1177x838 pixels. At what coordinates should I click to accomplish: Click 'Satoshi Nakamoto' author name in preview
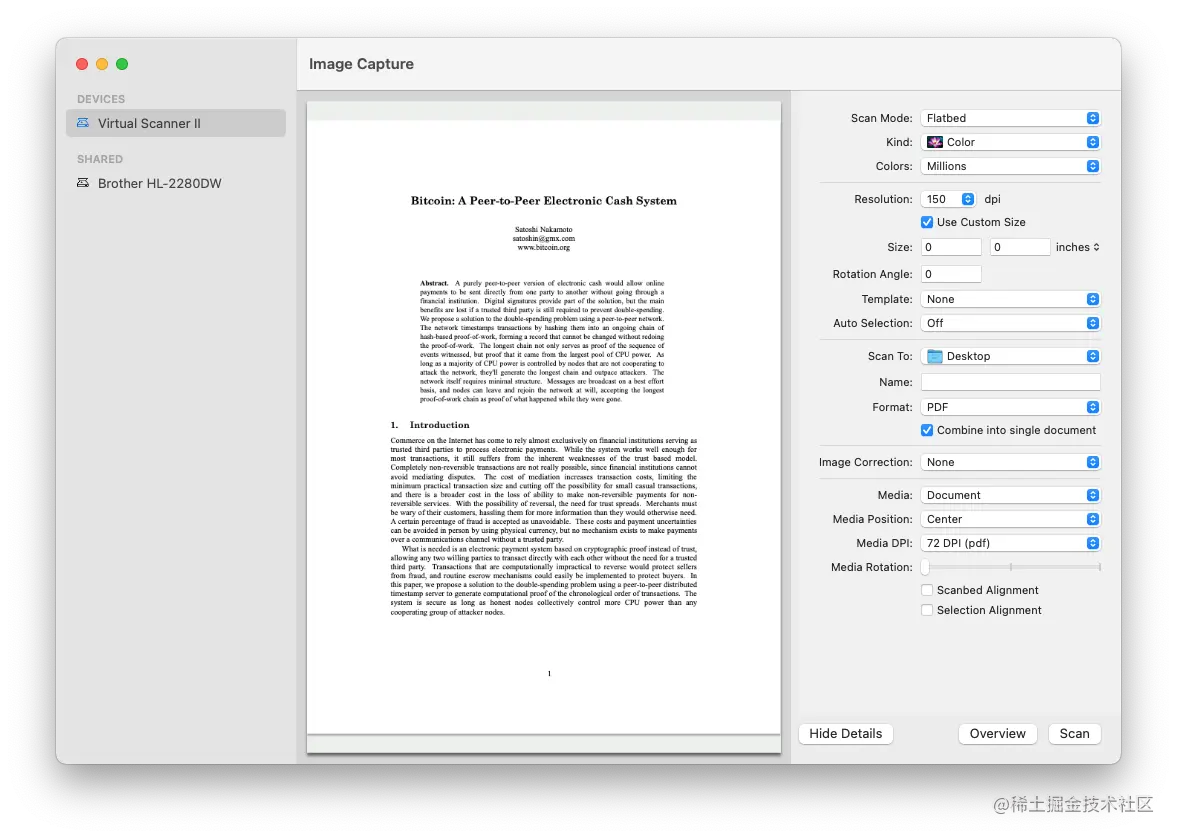point(543,230)
